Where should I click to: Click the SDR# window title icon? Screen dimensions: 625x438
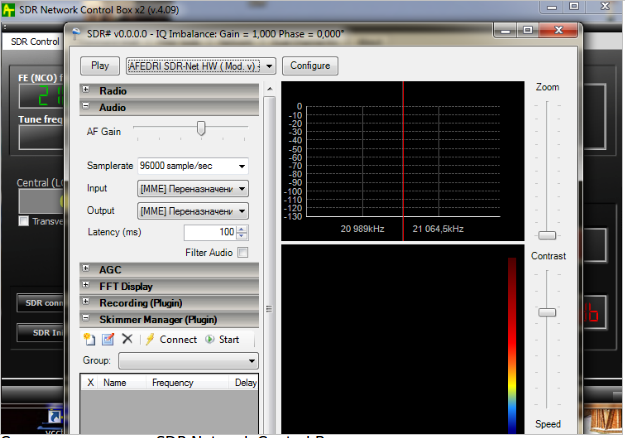click(x=76, y=33)
